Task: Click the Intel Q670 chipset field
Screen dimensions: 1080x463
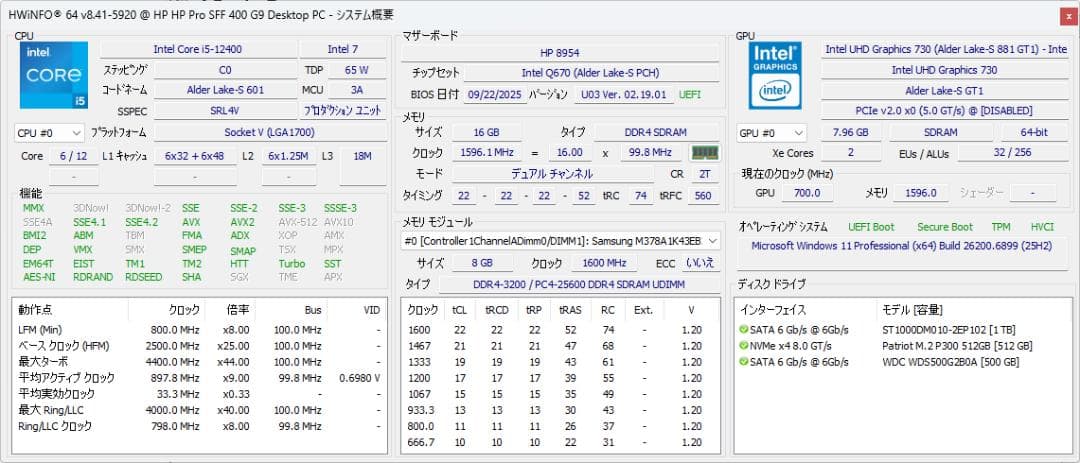Action: tap(591, 73)
